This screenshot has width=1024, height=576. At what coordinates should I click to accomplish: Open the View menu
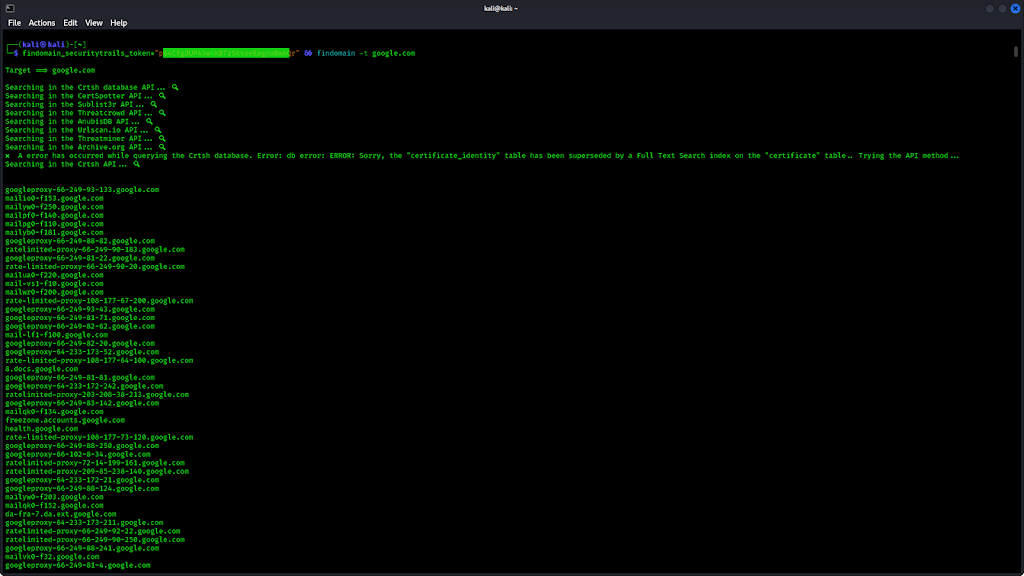93,23
